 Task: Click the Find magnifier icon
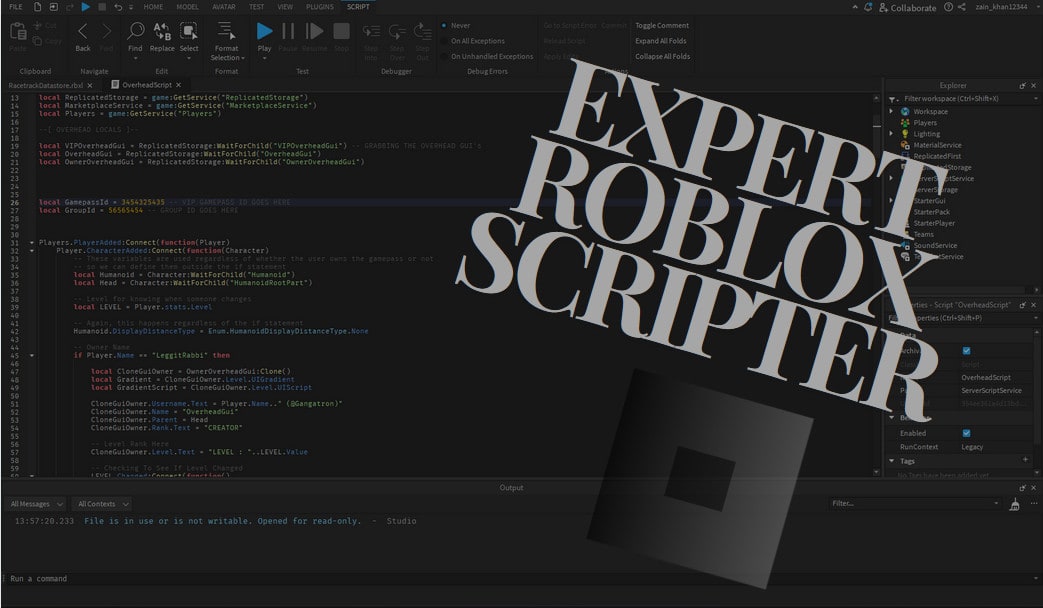point(135,32)
